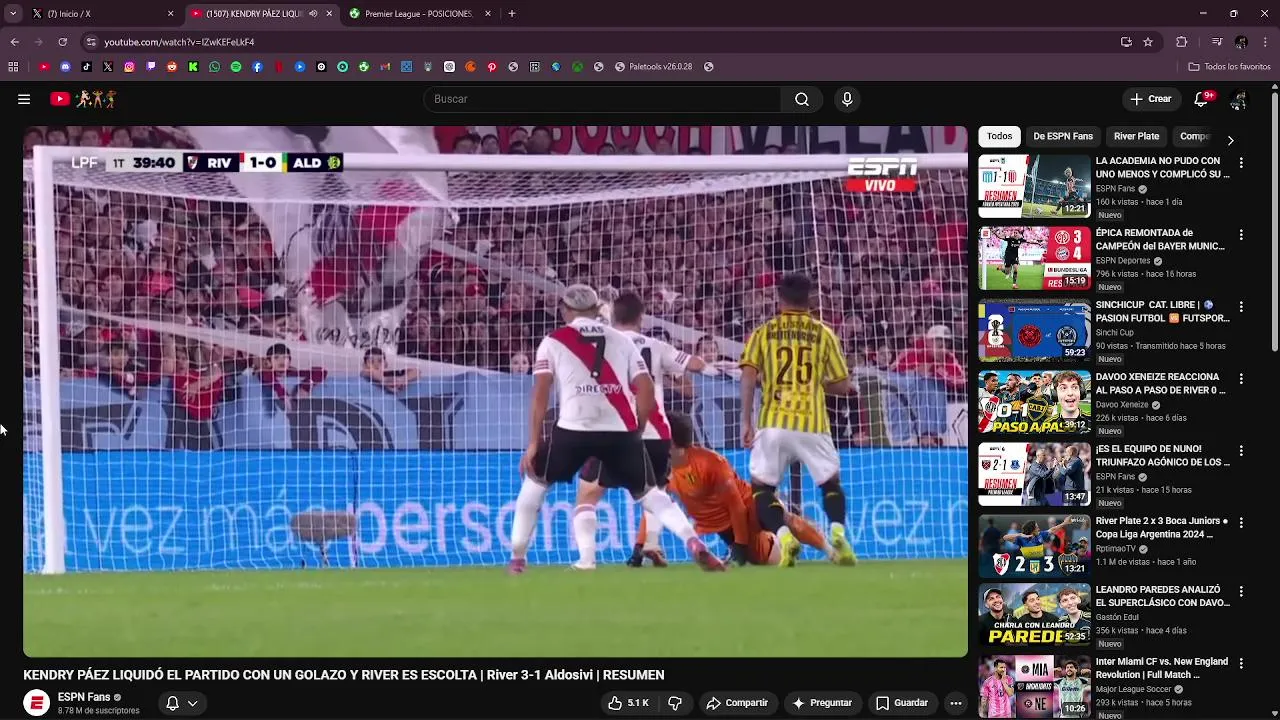
Task: Dislike the video with thumbs down
Action: tap(675, 703)
